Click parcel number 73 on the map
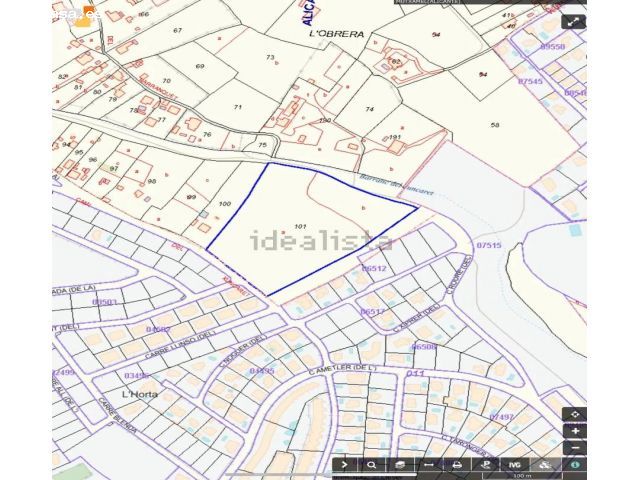This screenshot has width=640, height=480. click(270, 57)
